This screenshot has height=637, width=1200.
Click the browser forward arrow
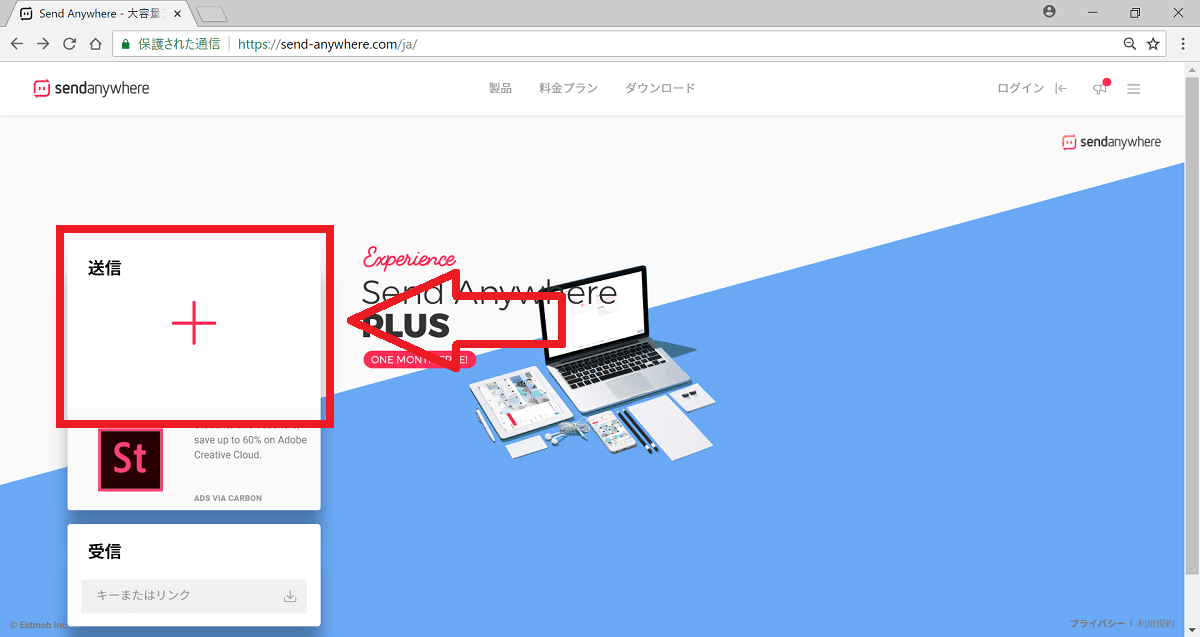pos(43,44)
